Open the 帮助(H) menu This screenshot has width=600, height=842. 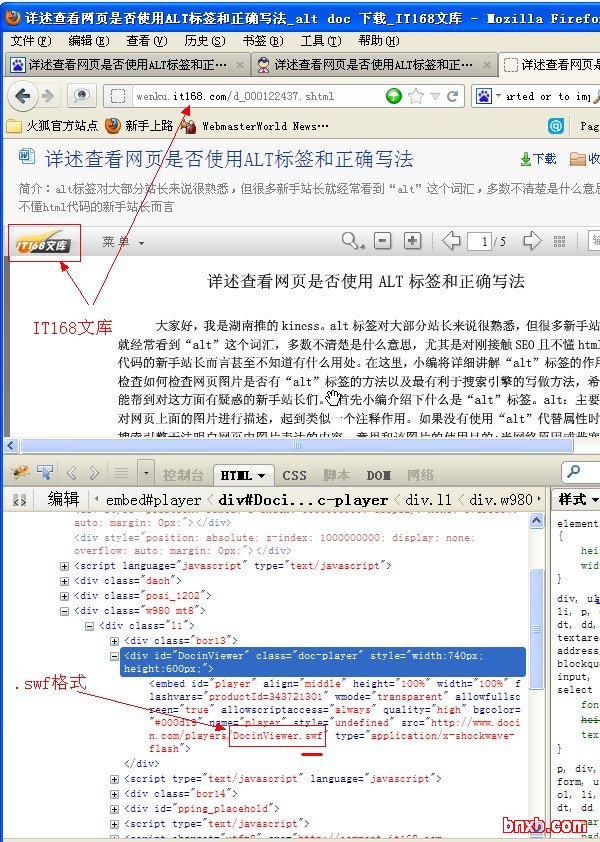379,41
